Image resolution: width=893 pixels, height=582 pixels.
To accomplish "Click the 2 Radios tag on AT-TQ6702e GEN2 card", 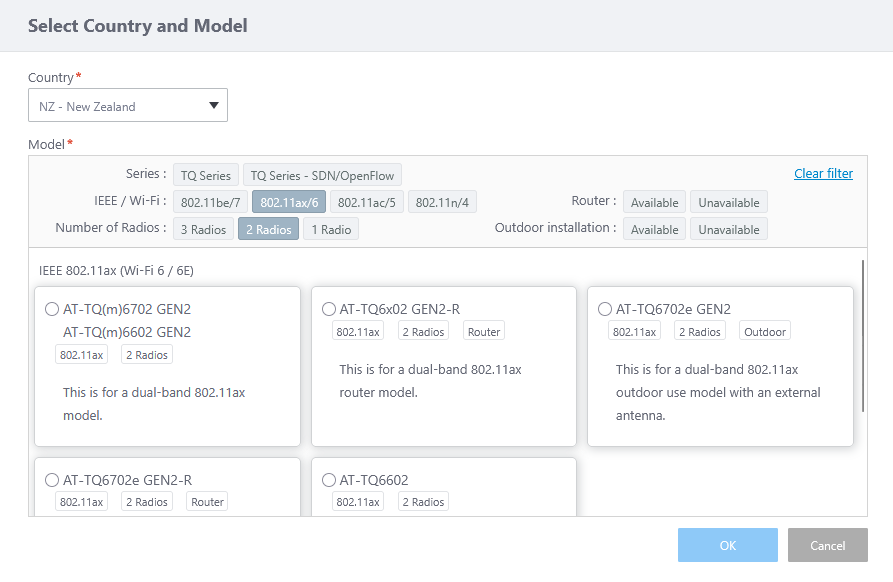I will coord(700,331).
